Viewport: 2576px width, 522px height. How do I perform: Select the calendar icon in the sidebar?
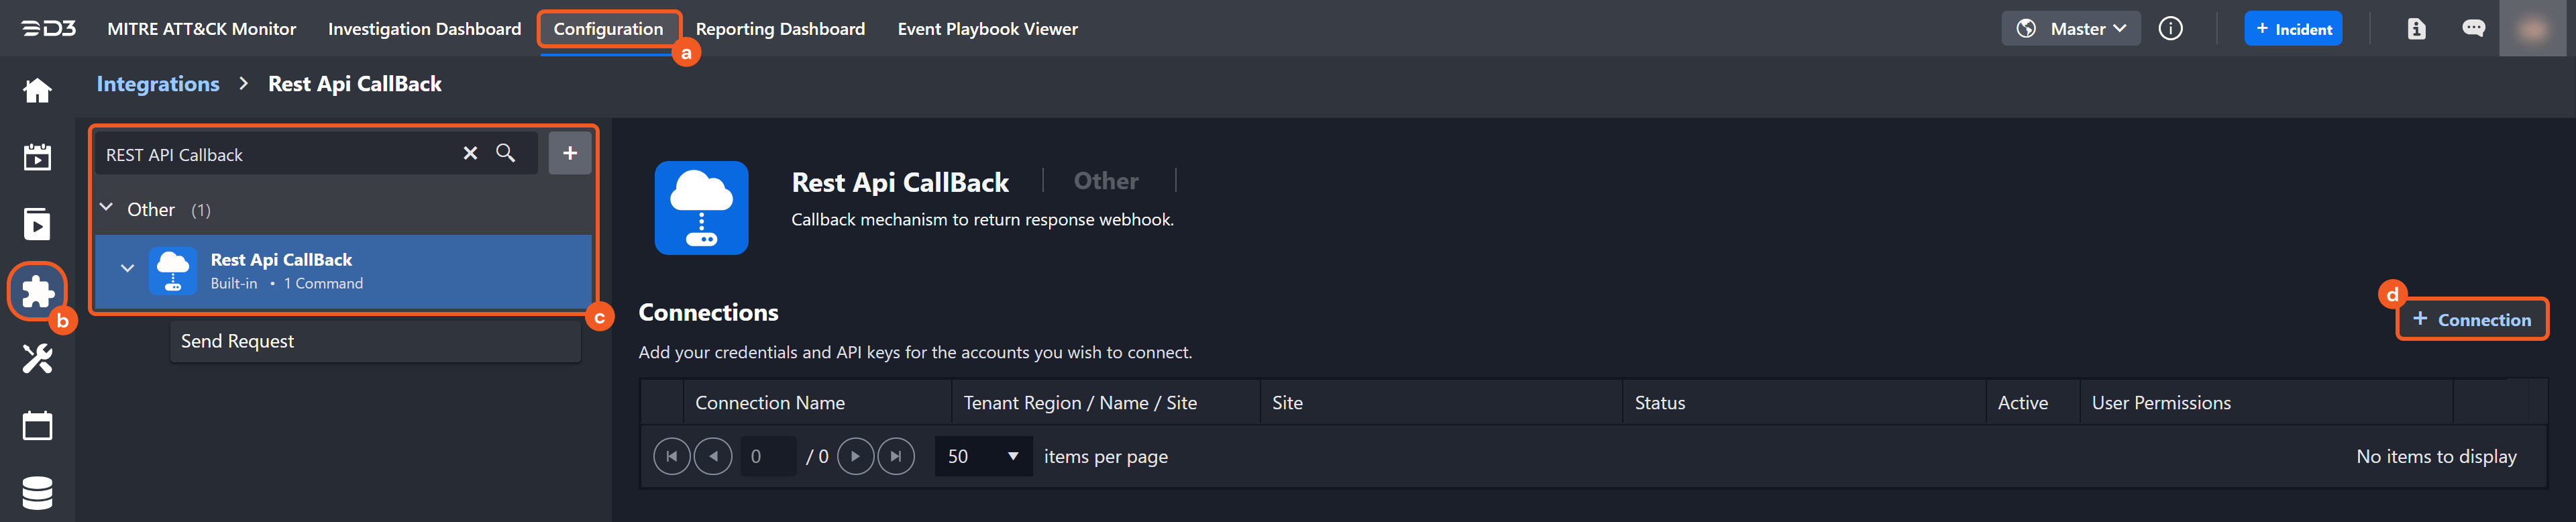(36, 425)
